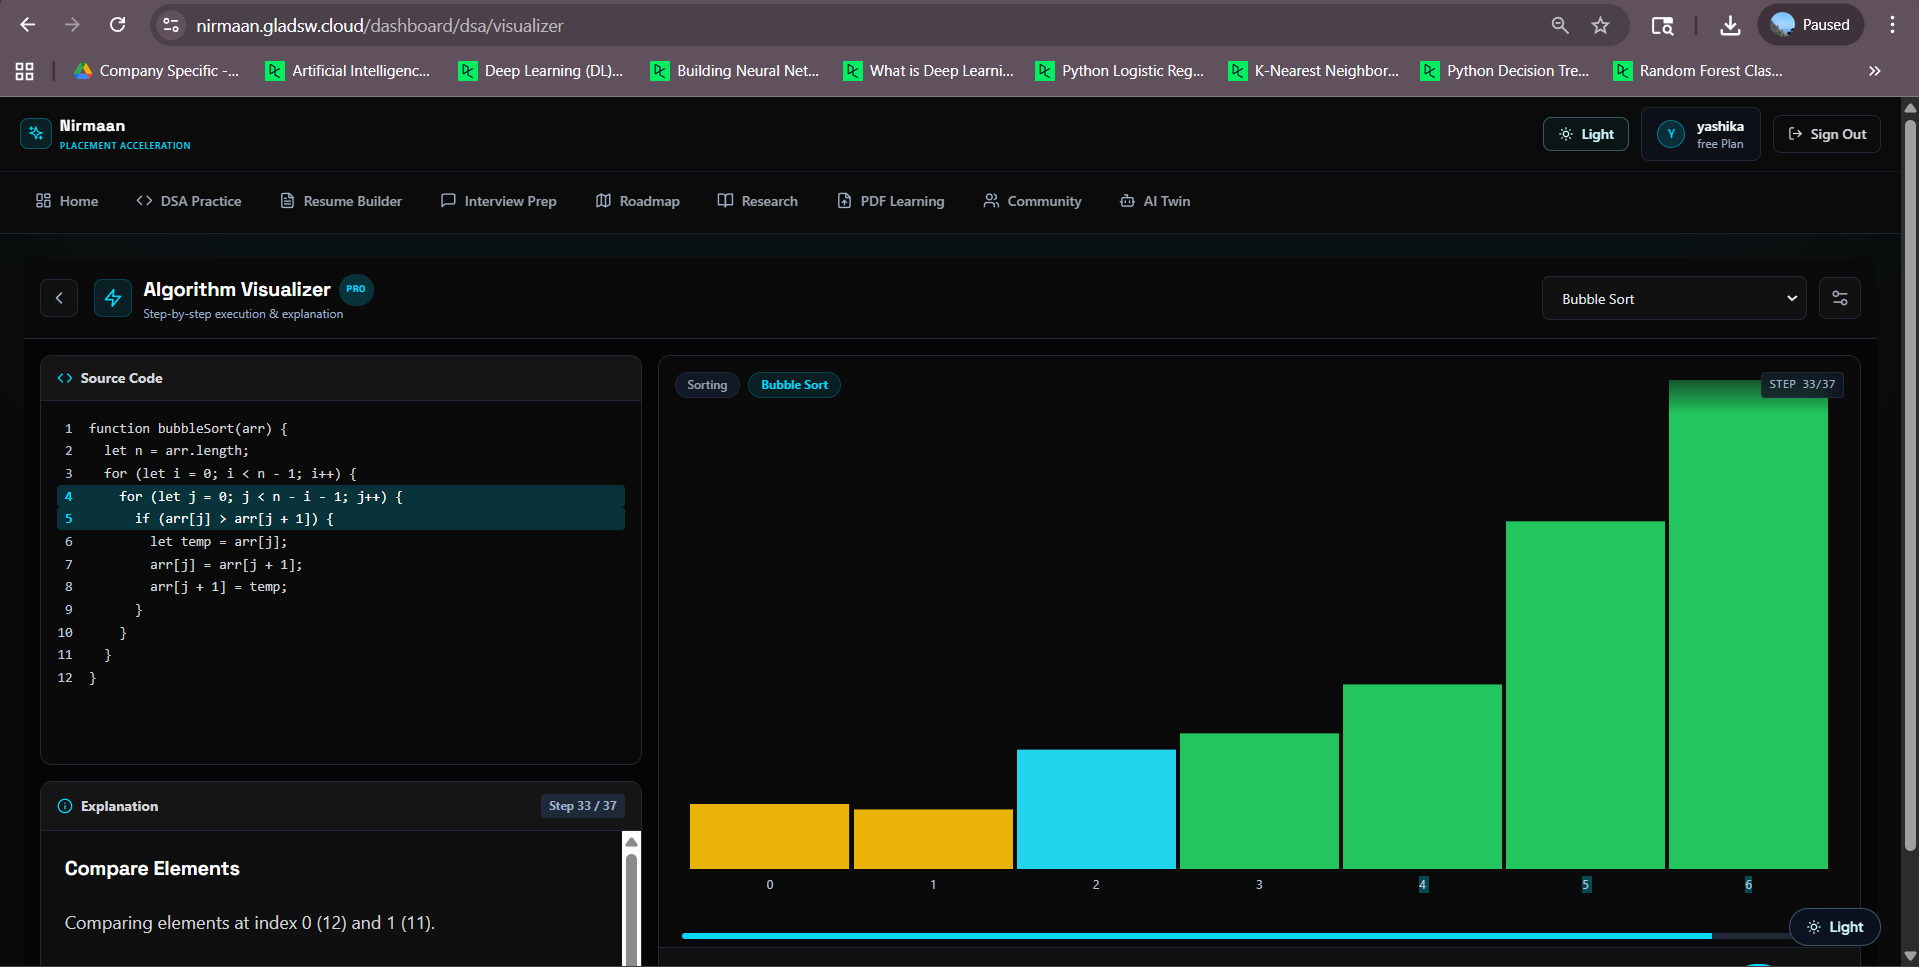Click the lightning bolt visualizer icon
The height and width of the screenshot is (967, 1919).
pyautogui.click(x=113, y=298)
